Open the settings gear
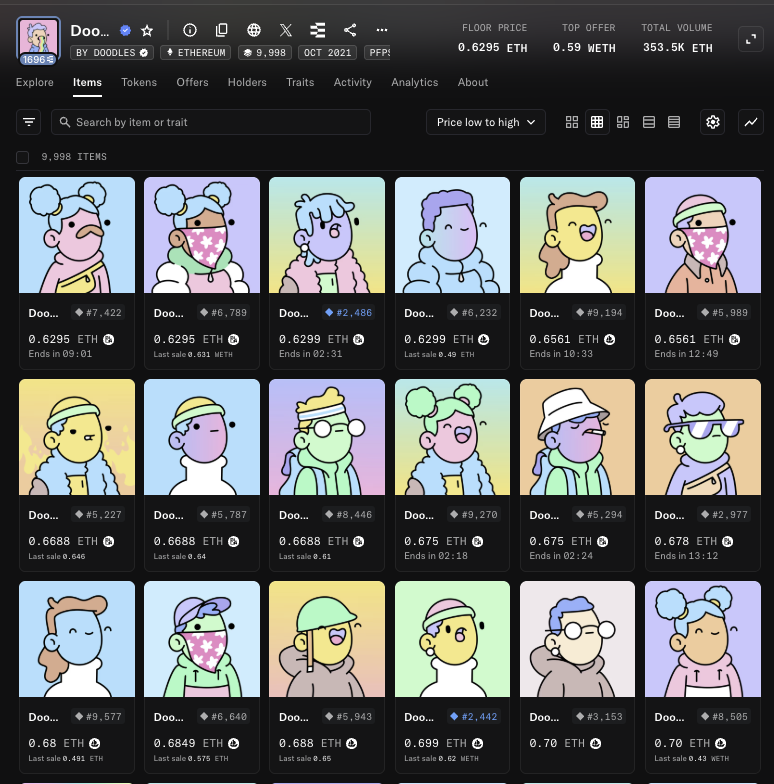The image size is (774, 784). click(712, 122)
